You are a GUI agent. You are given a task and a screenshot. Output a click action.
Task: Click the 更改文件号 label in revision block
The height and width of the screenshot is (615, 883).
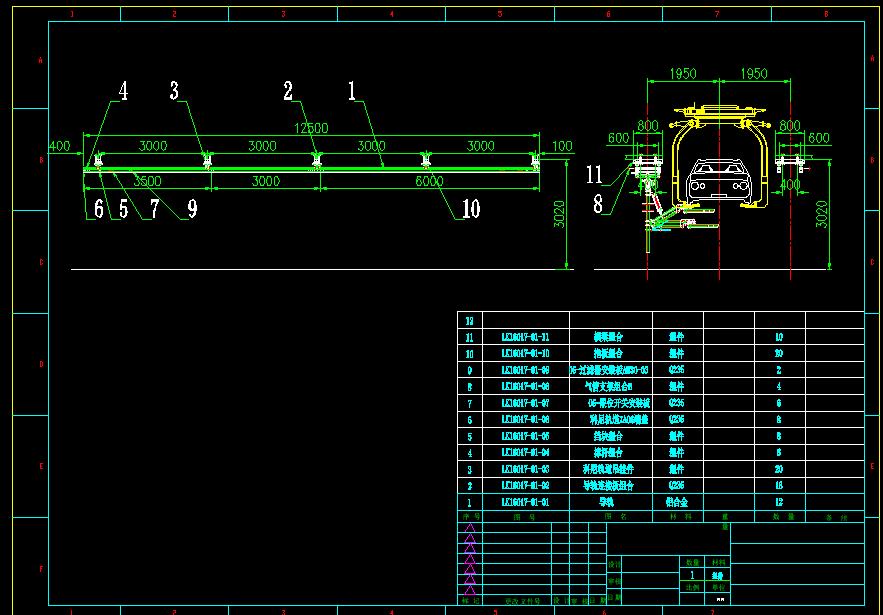521,600
